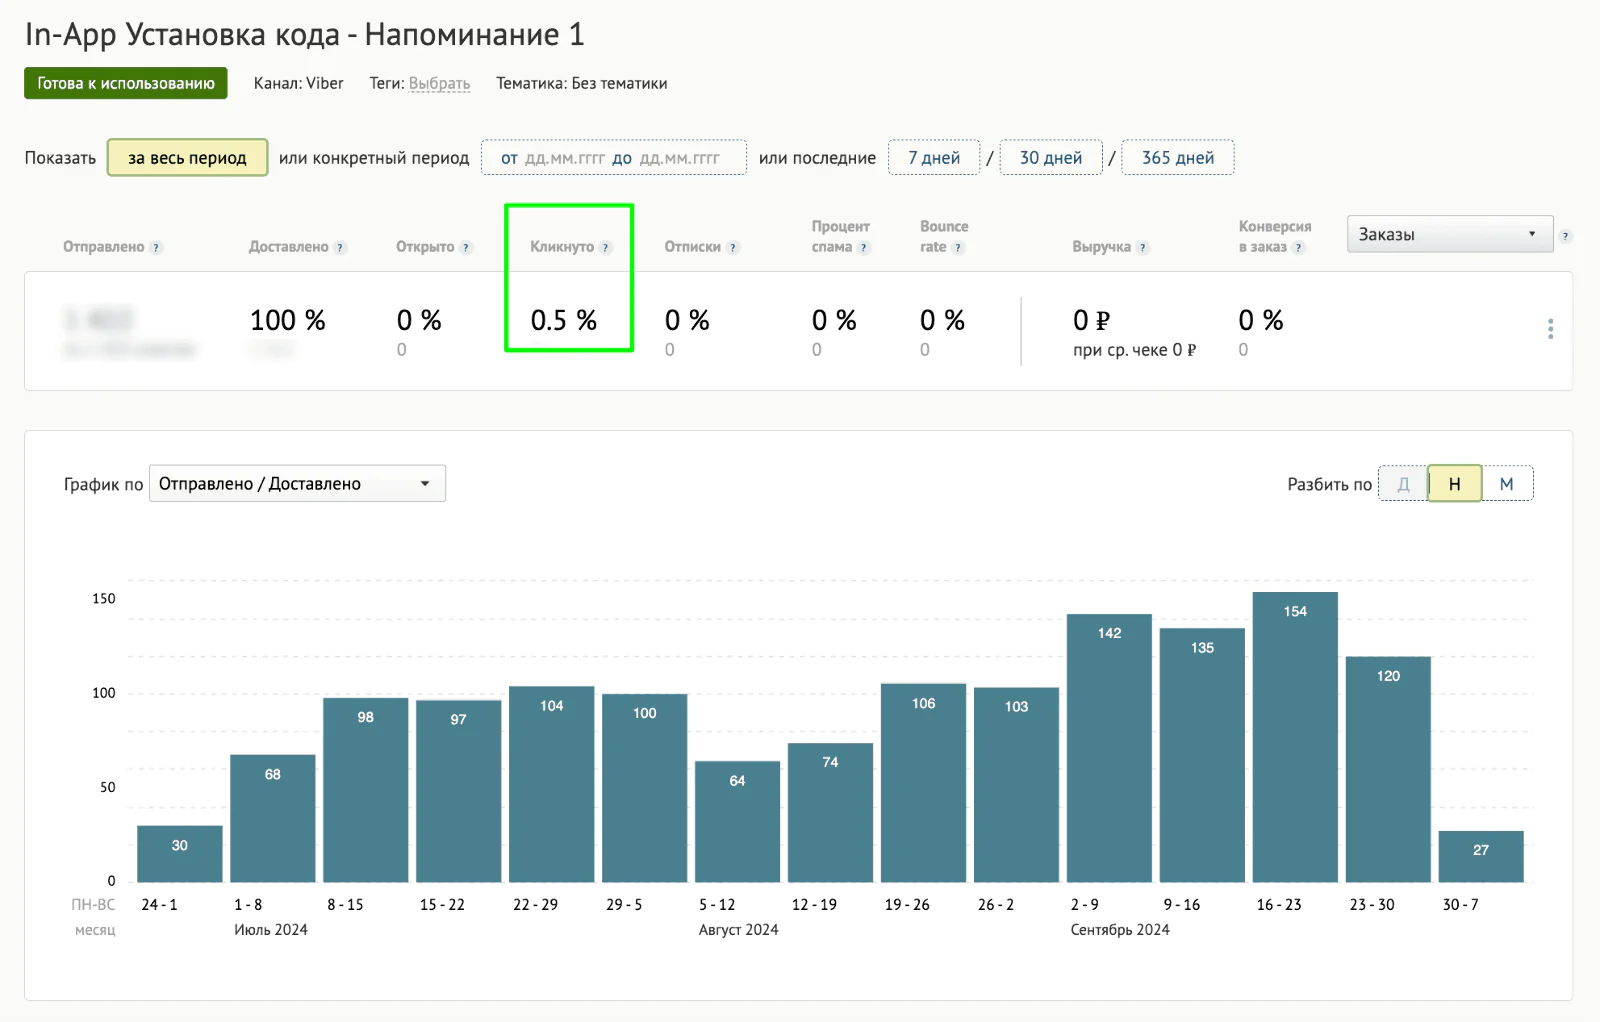Screen dimensions: 1600x1022
Task: Click the 0.5 % clicked value
Action: pos(563,320)
